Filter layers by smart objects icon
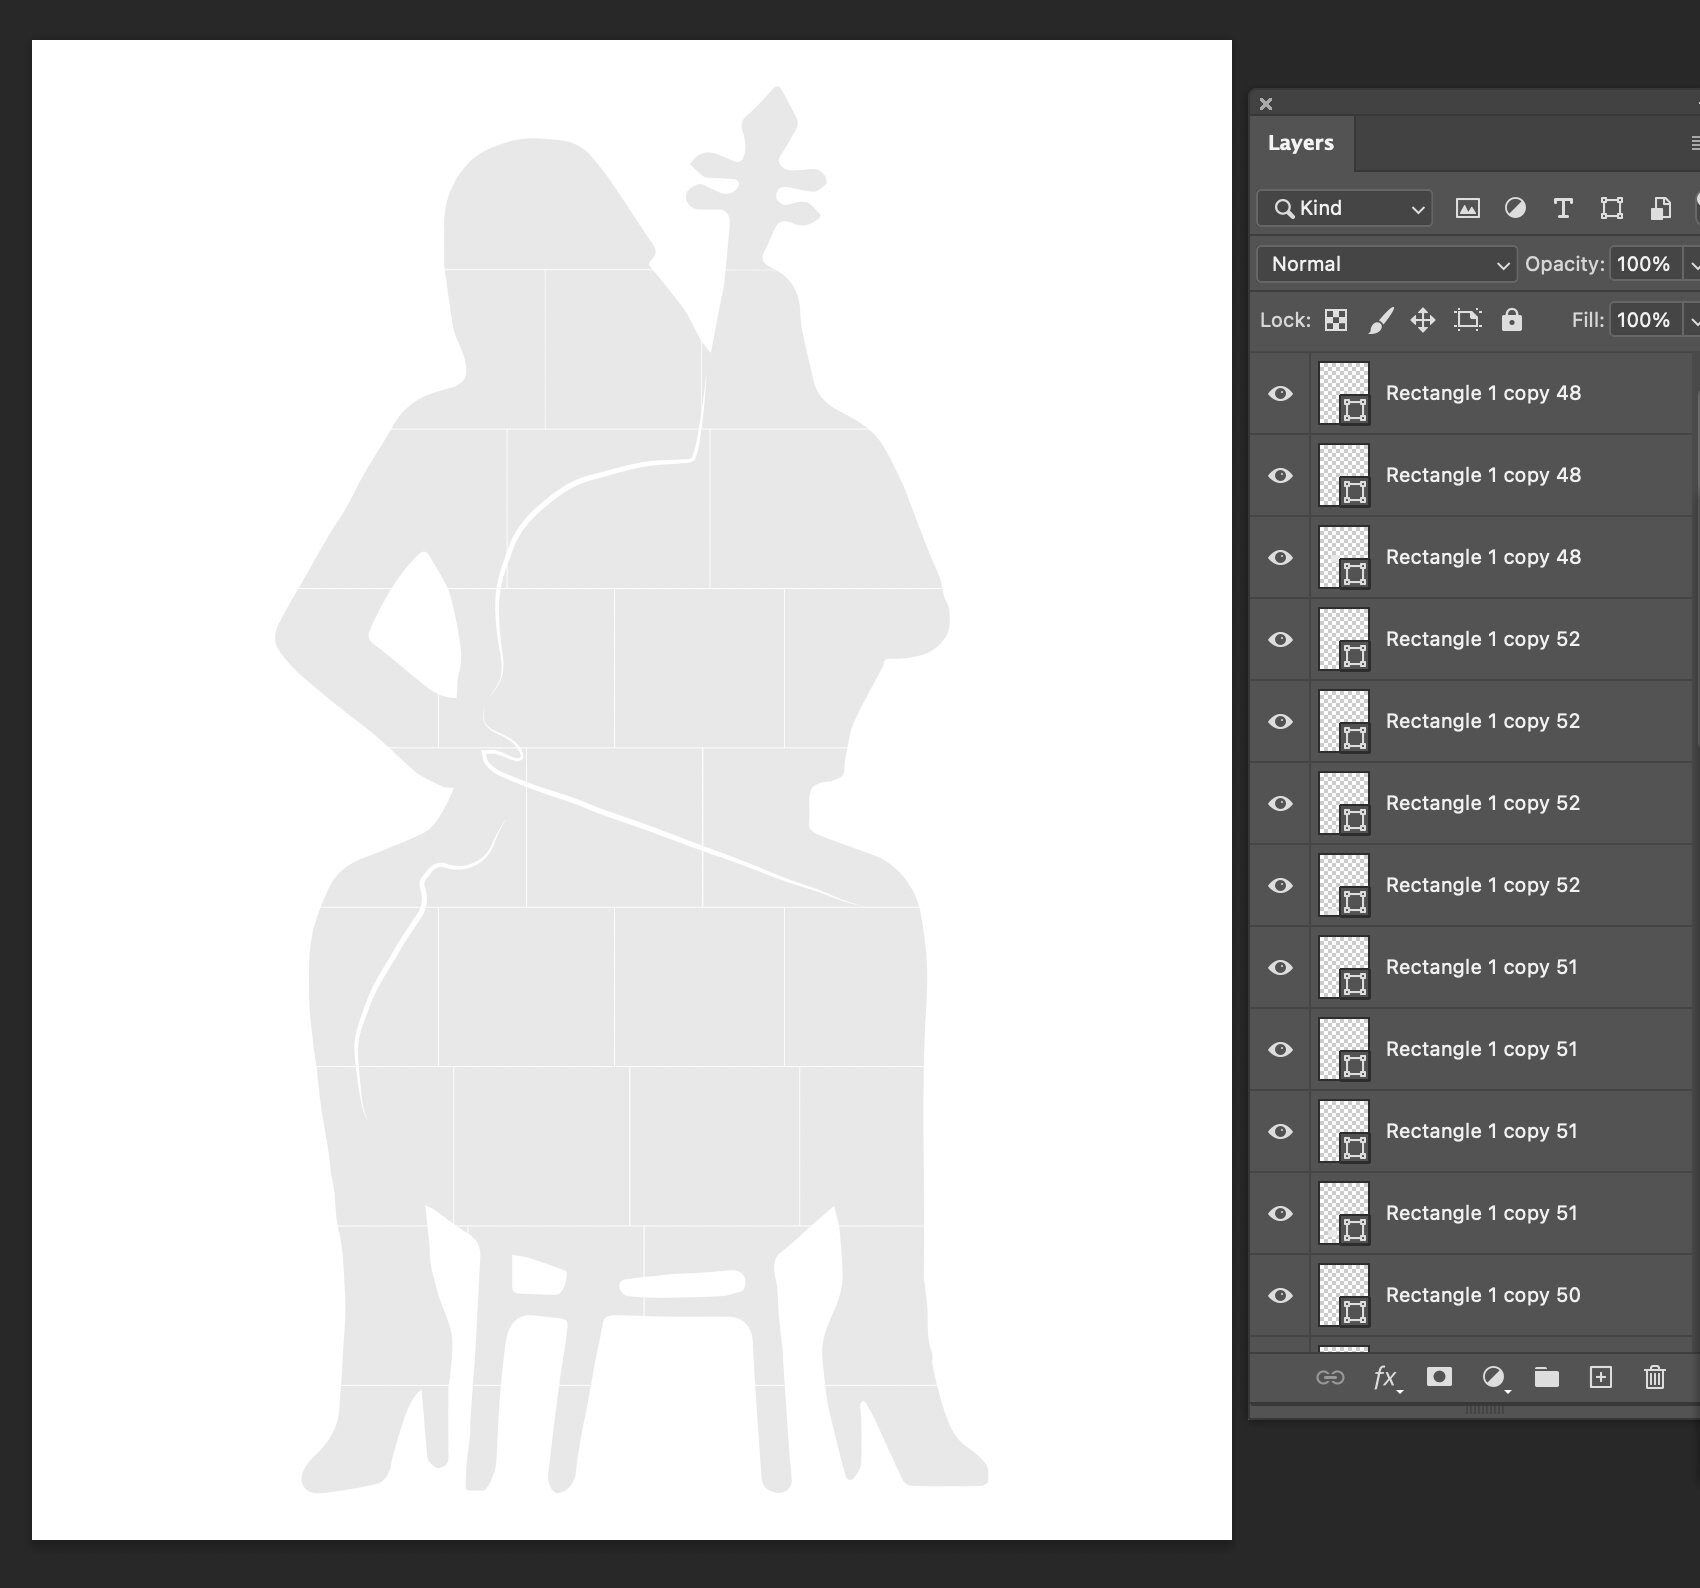 tap(1660, 208)
